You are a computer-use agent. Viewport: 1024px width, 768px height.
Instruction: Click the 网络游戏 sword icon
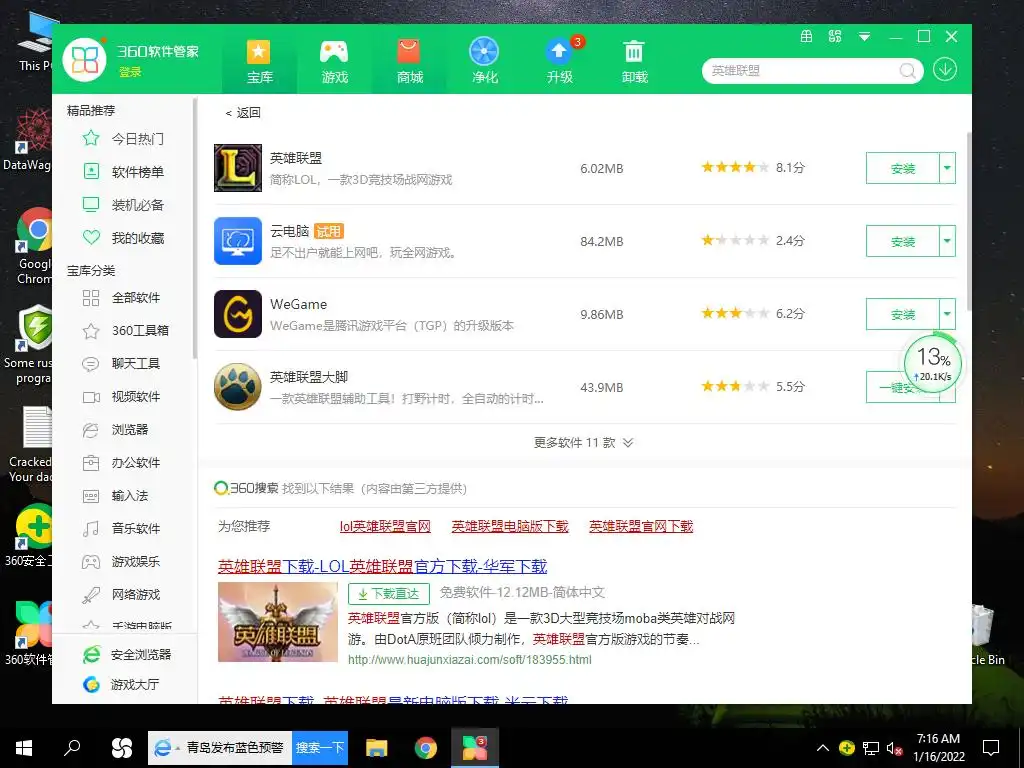click(x=91, y=595)
